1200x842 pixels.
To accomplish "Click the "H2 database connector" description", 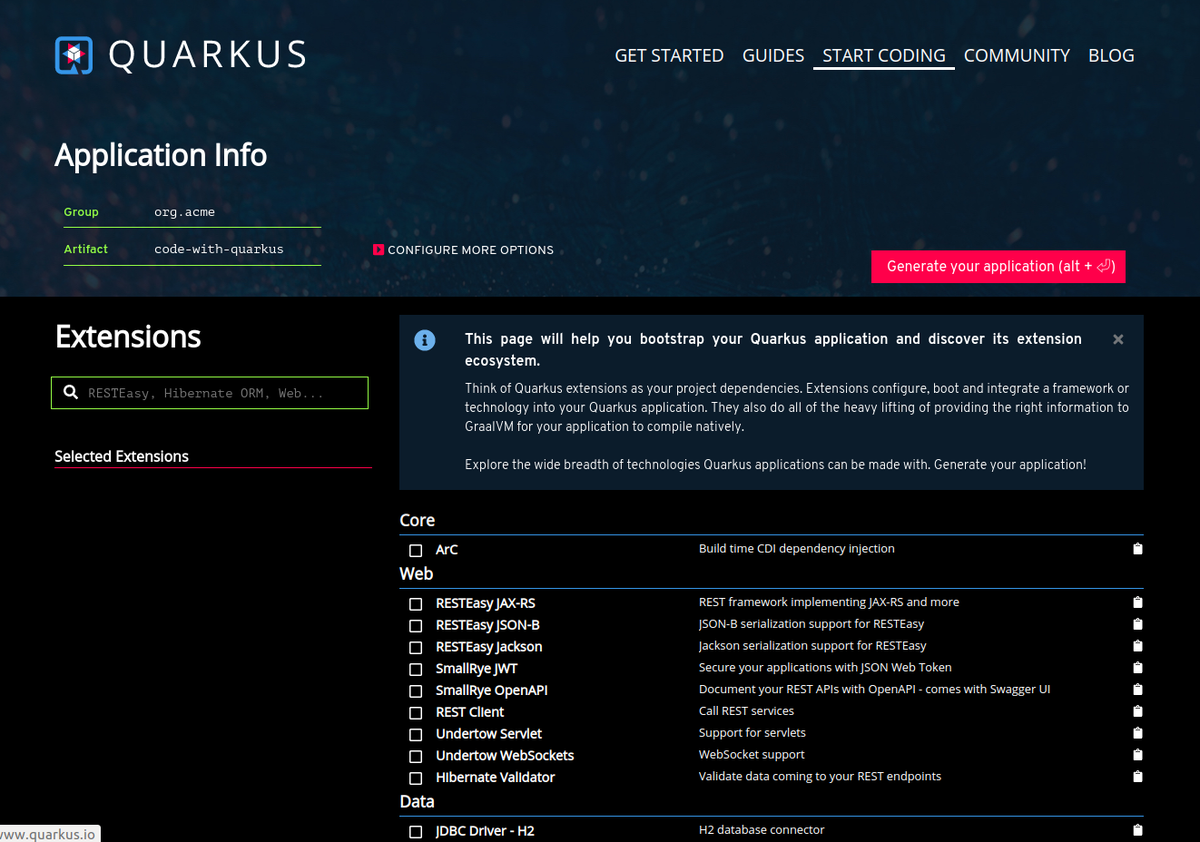I will click(762, 830).
